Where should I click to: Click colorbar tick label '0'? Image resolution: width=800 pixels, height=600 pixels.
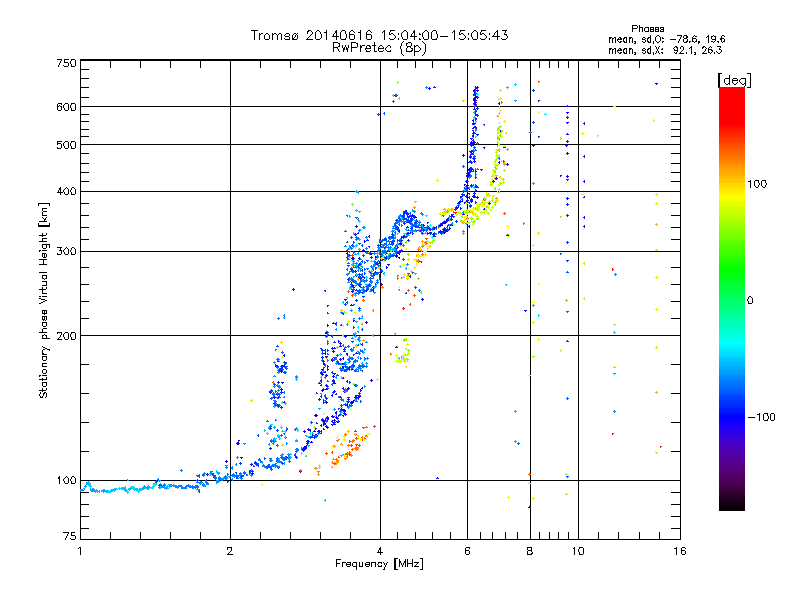pos(750,300)
